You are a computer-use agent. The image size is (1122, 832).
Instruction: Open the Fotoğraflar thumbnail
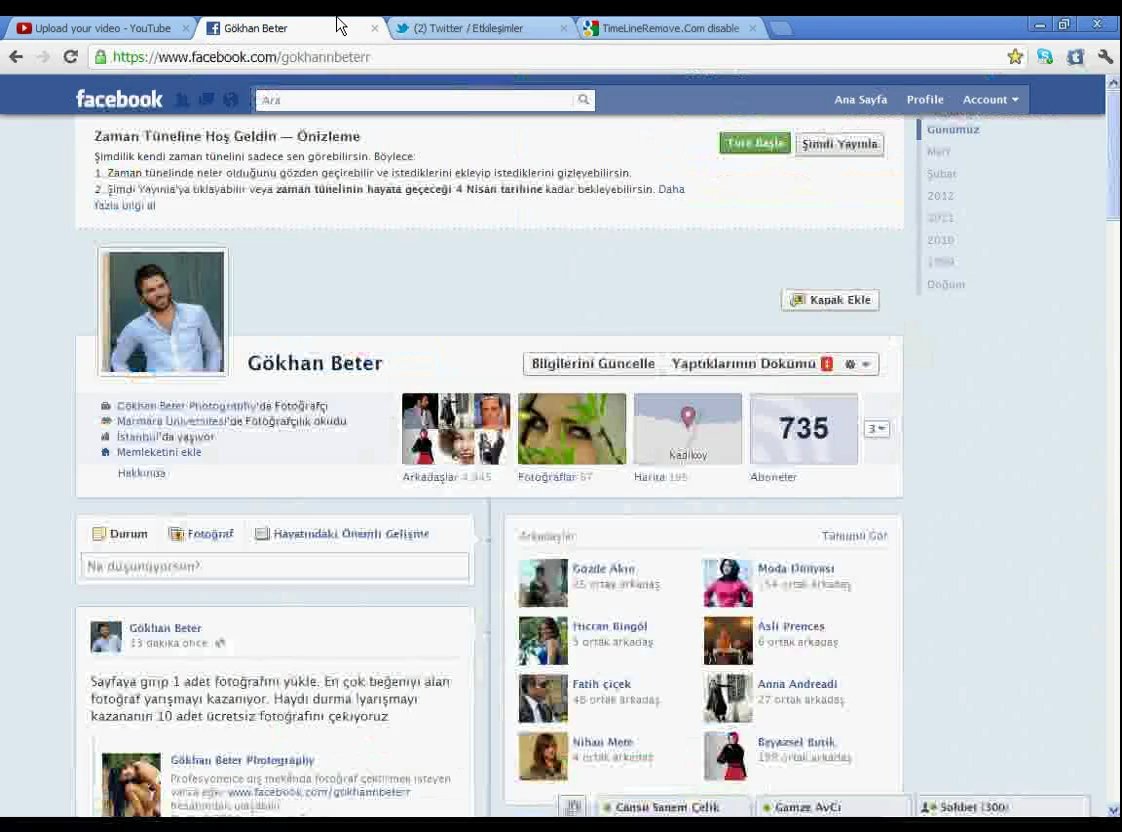pos(572,429)
